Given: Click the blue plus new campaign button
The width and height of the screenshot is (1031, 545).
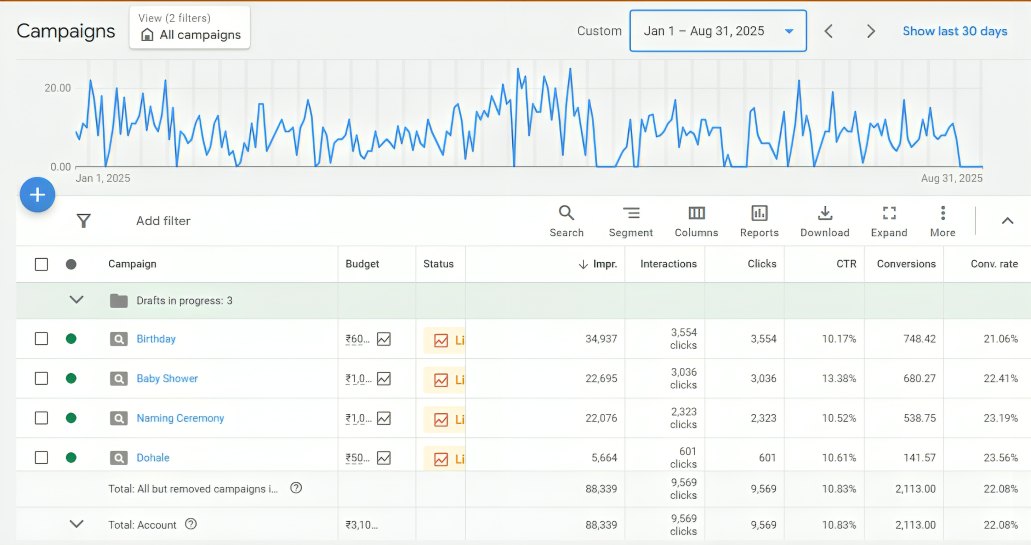Looking at the screenshot, I should coord(37,194).
